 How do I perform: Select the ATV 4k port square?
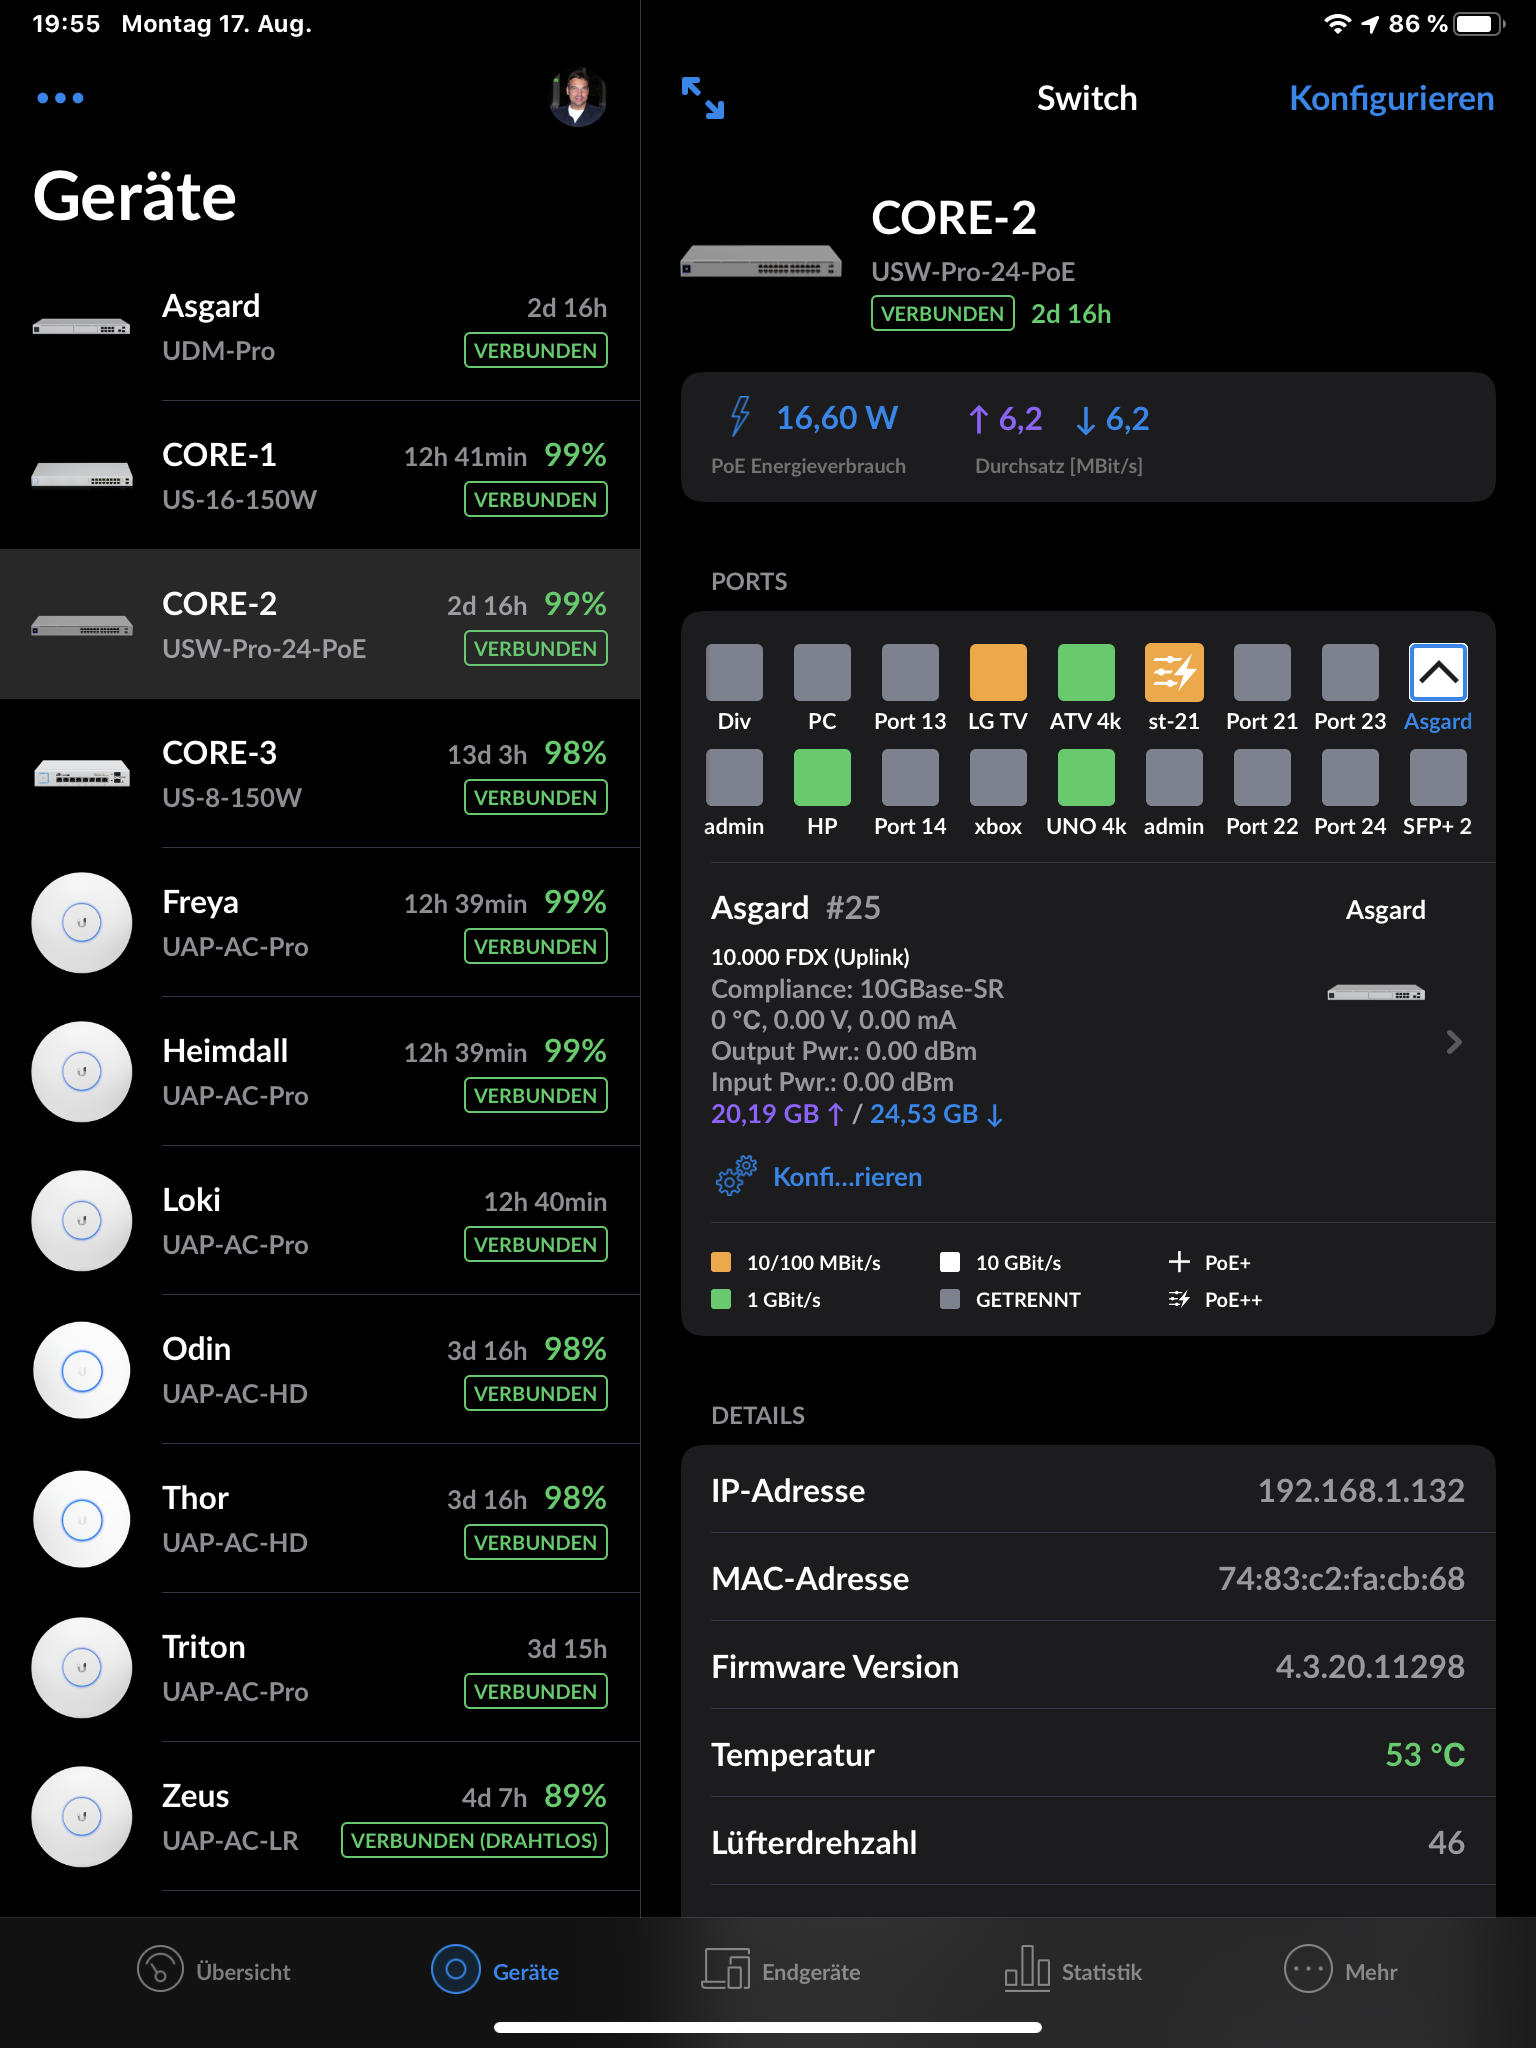1086,672
